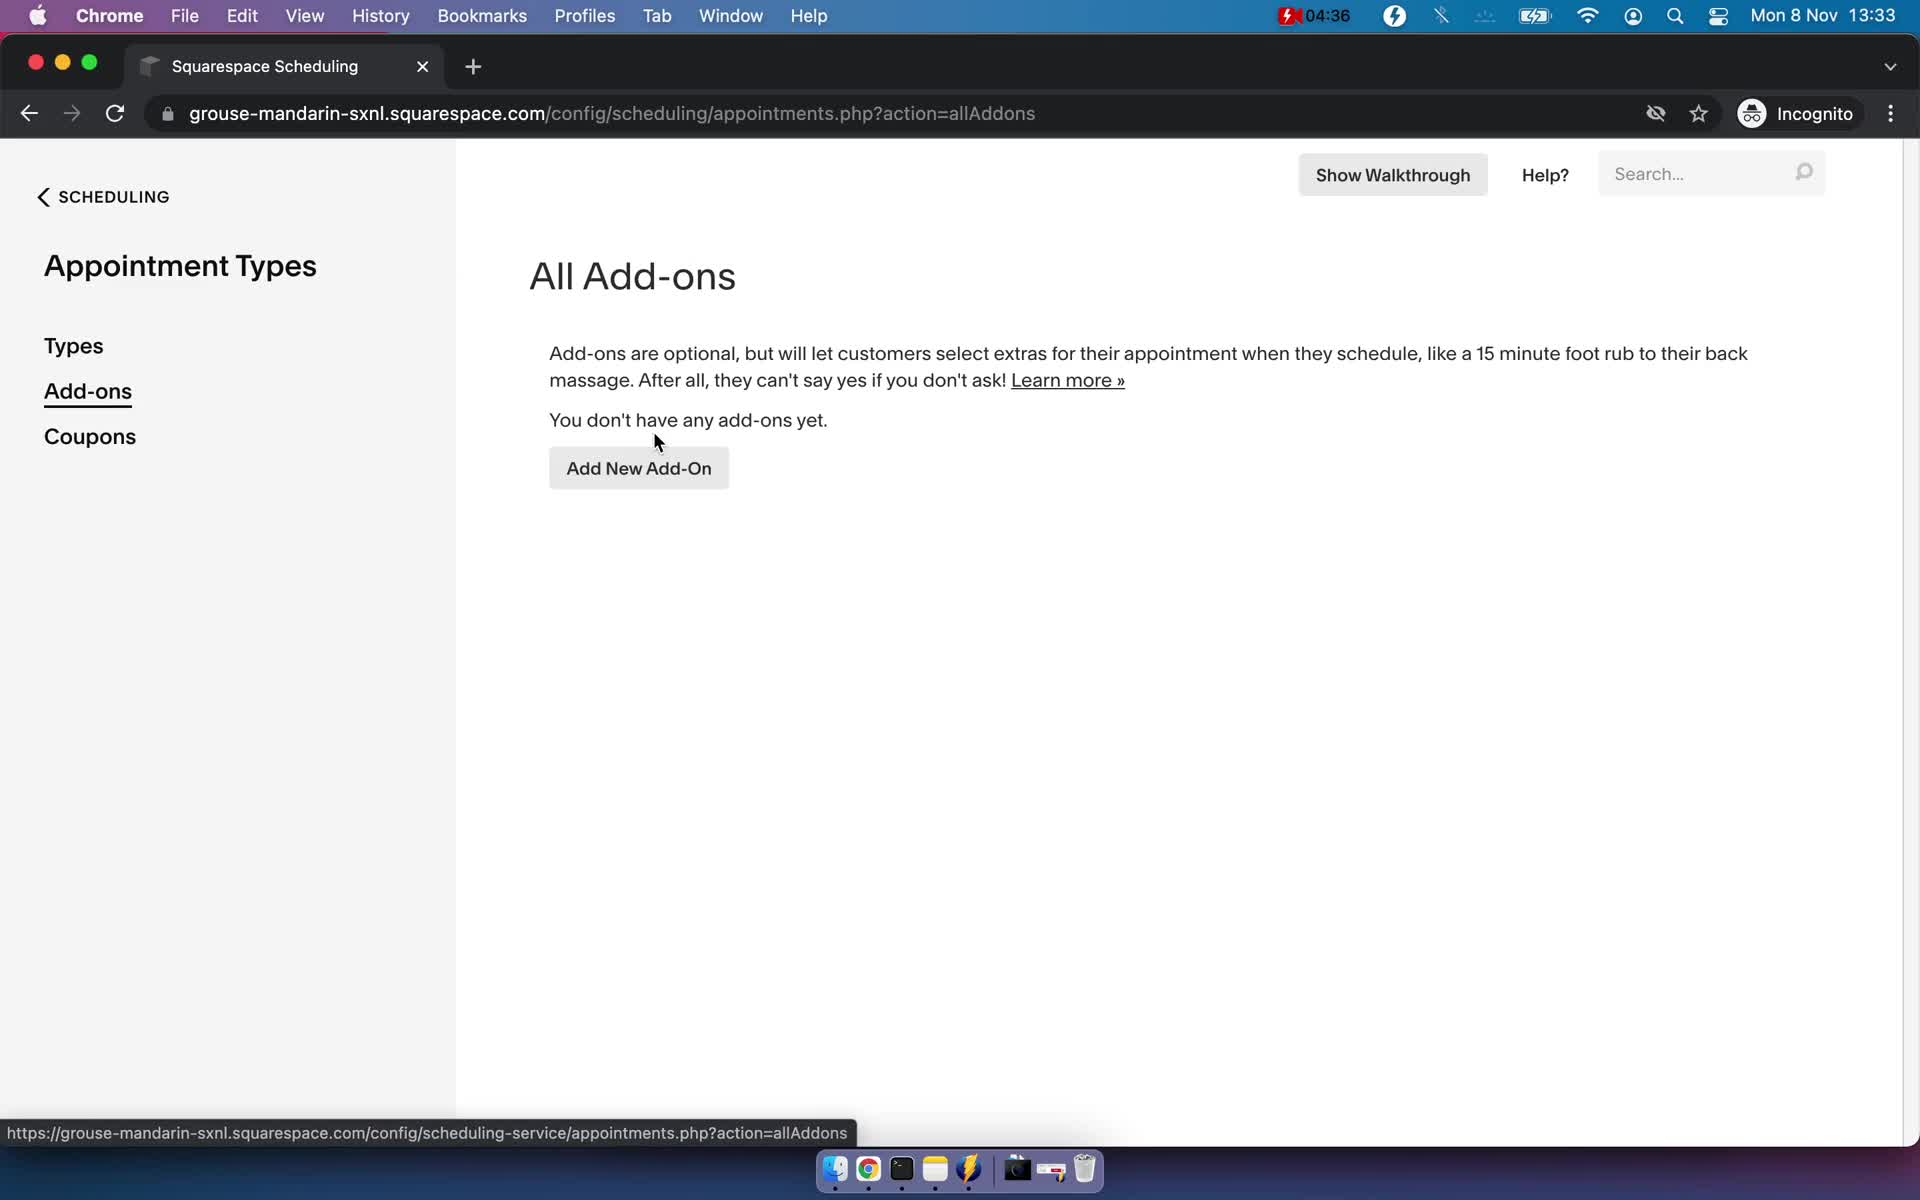Click the Add-ons sidebar navigation item
The height and width of the screenshot is (1200, 1920).
[x=87, y=391]
